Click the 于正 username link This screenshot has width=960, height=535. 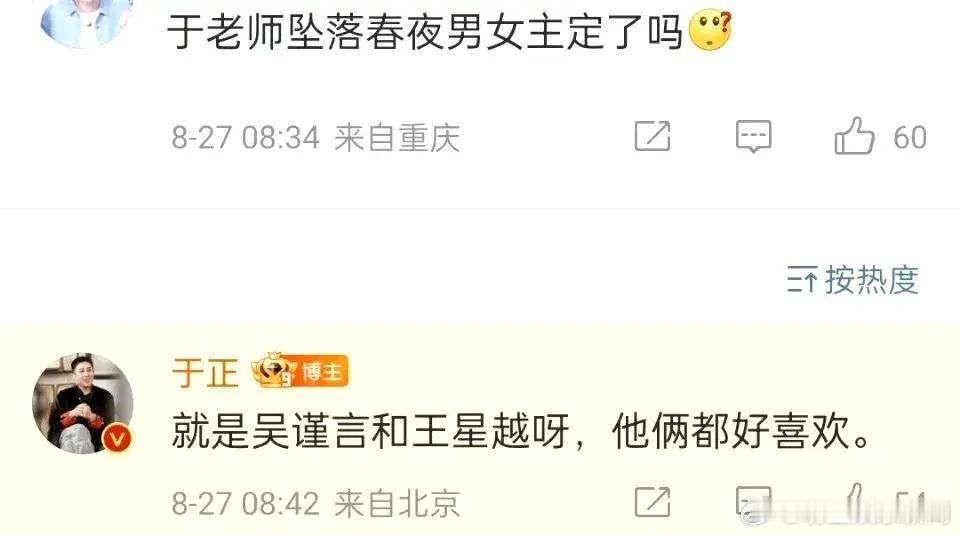204,373
